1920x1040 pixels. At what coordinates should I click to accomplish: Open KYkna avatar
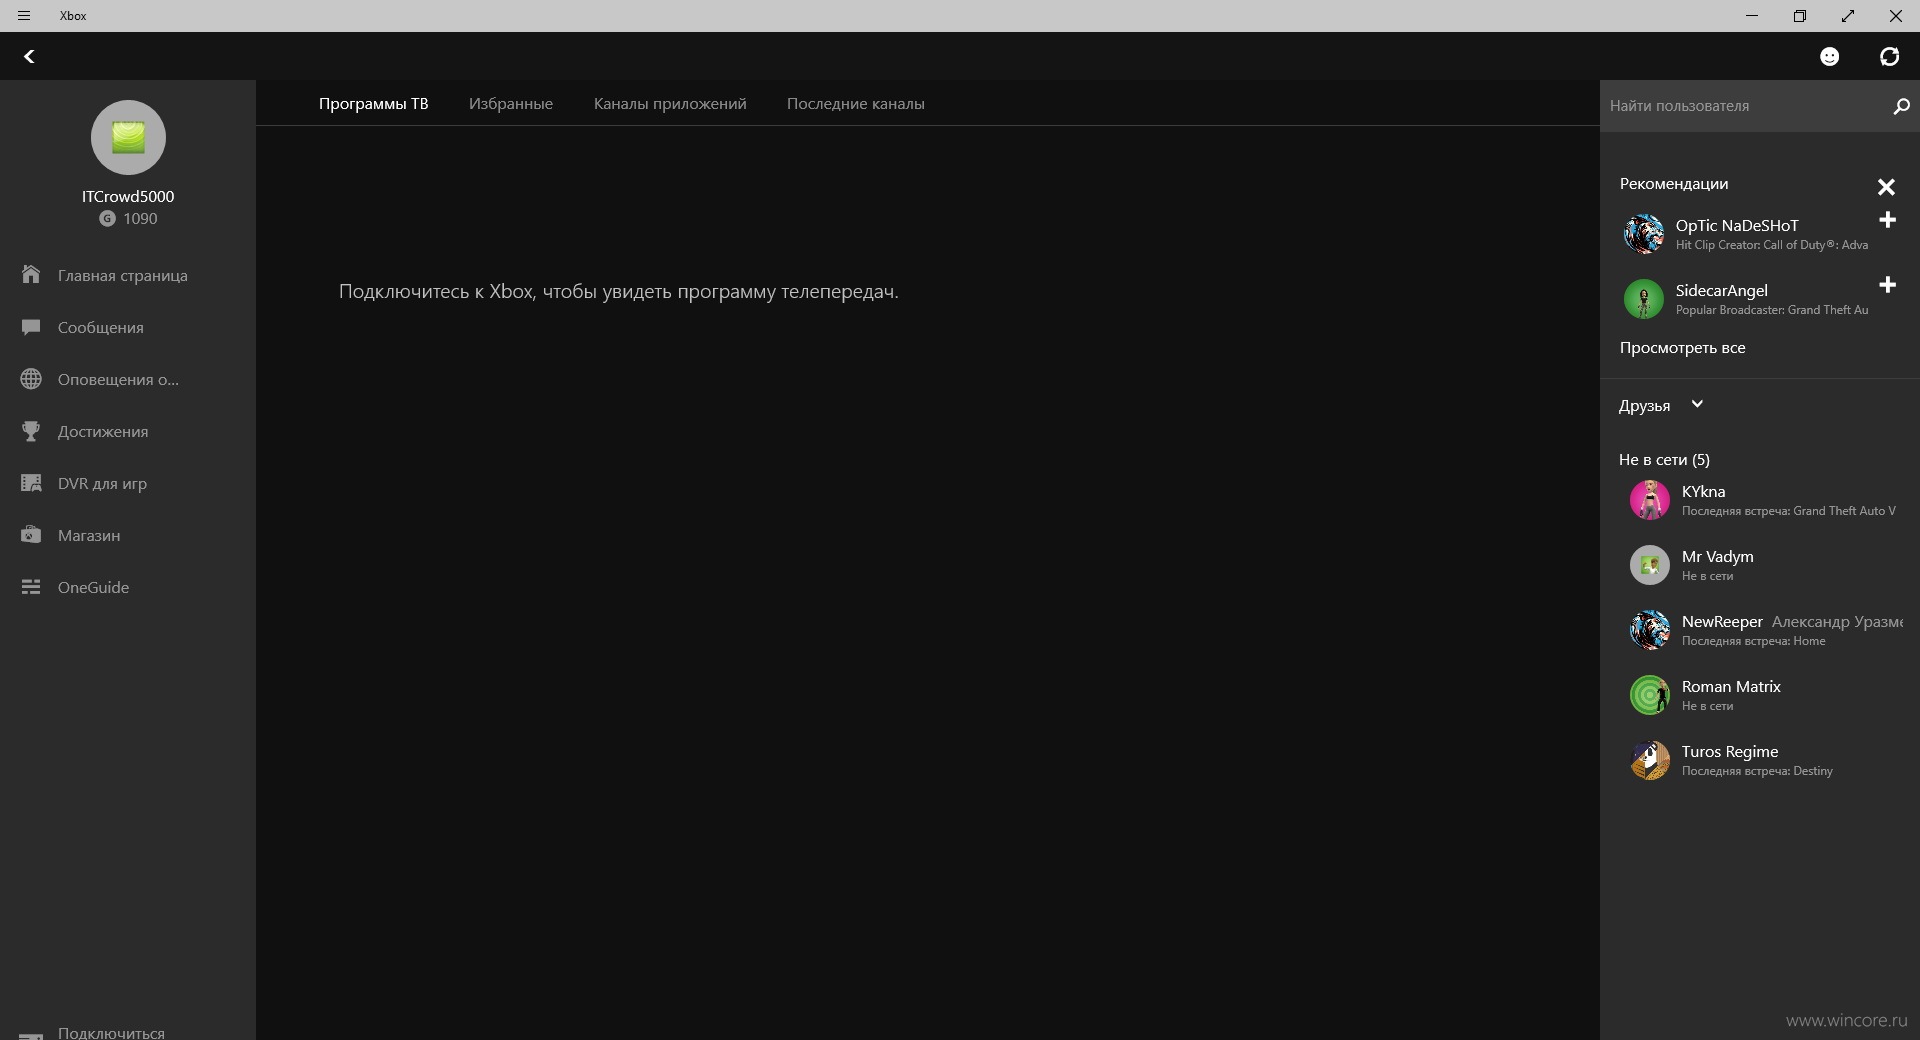click(x=1649, y=500)
